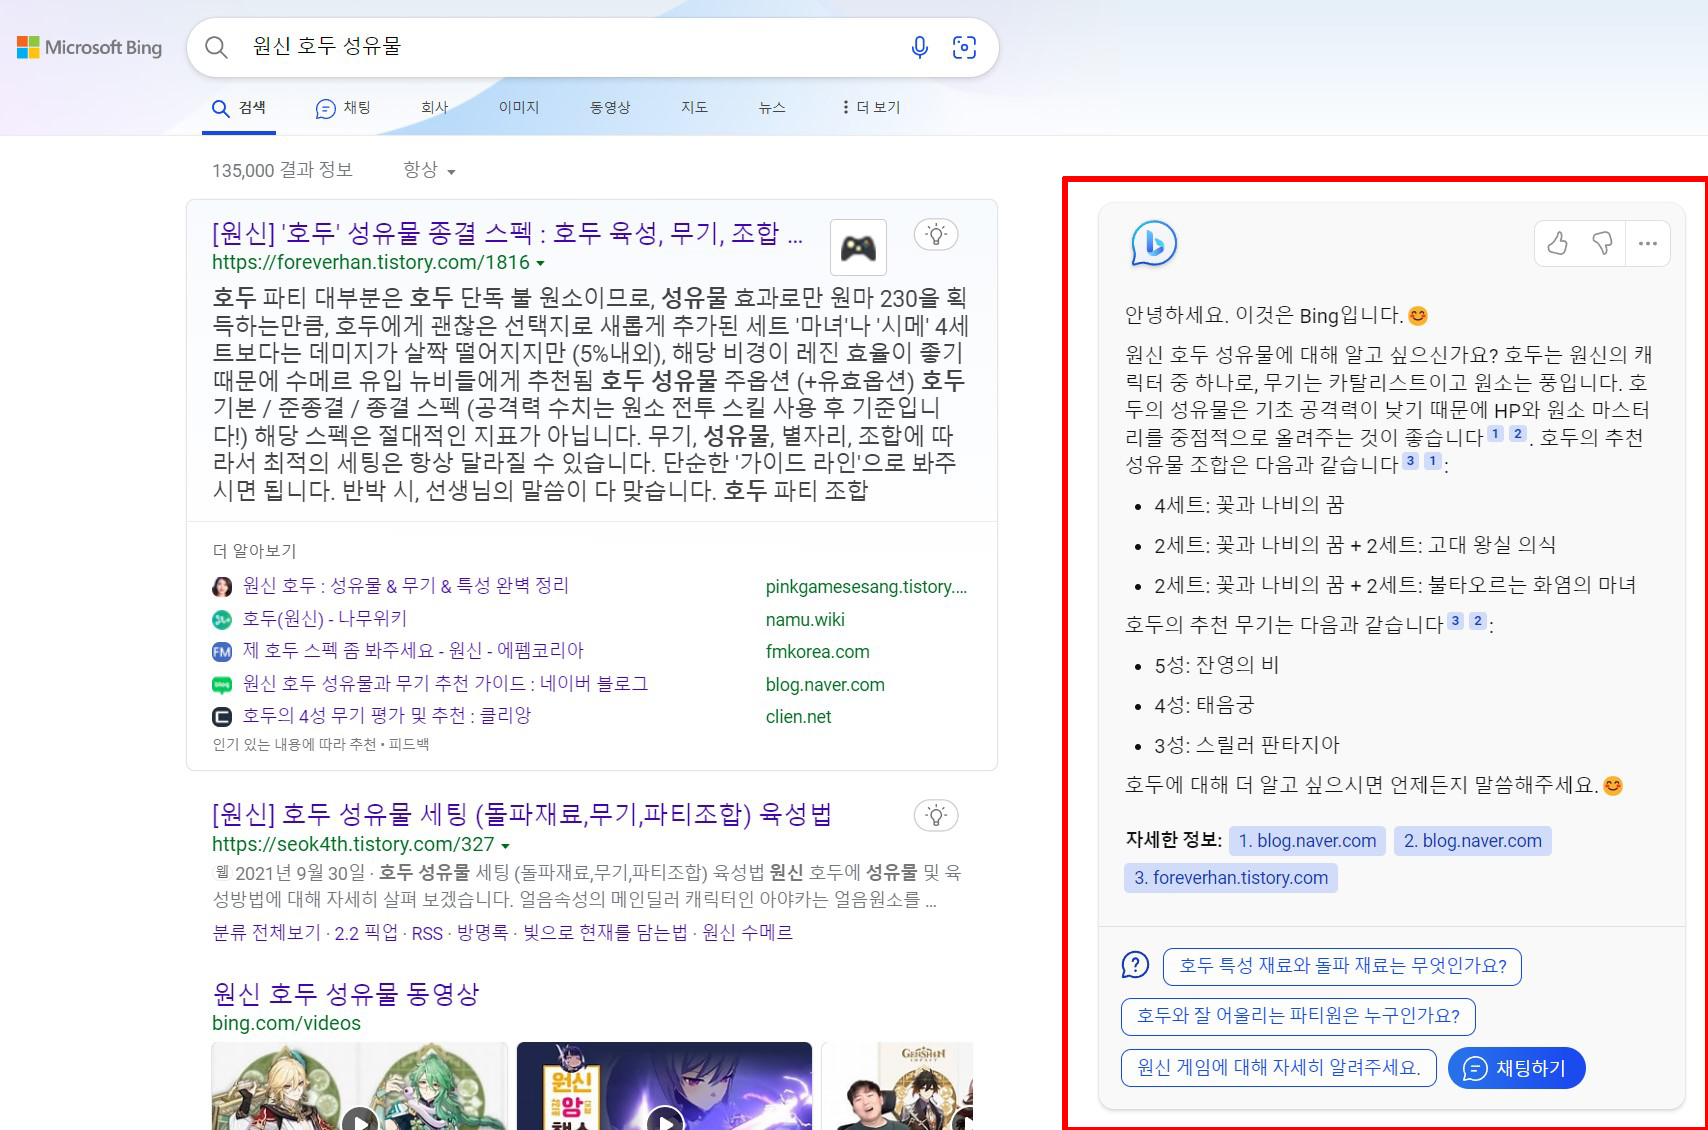Viewport: 1708px width, 1130px height.
Task: Click game controller icon in first result
Action: click(858, 247)
